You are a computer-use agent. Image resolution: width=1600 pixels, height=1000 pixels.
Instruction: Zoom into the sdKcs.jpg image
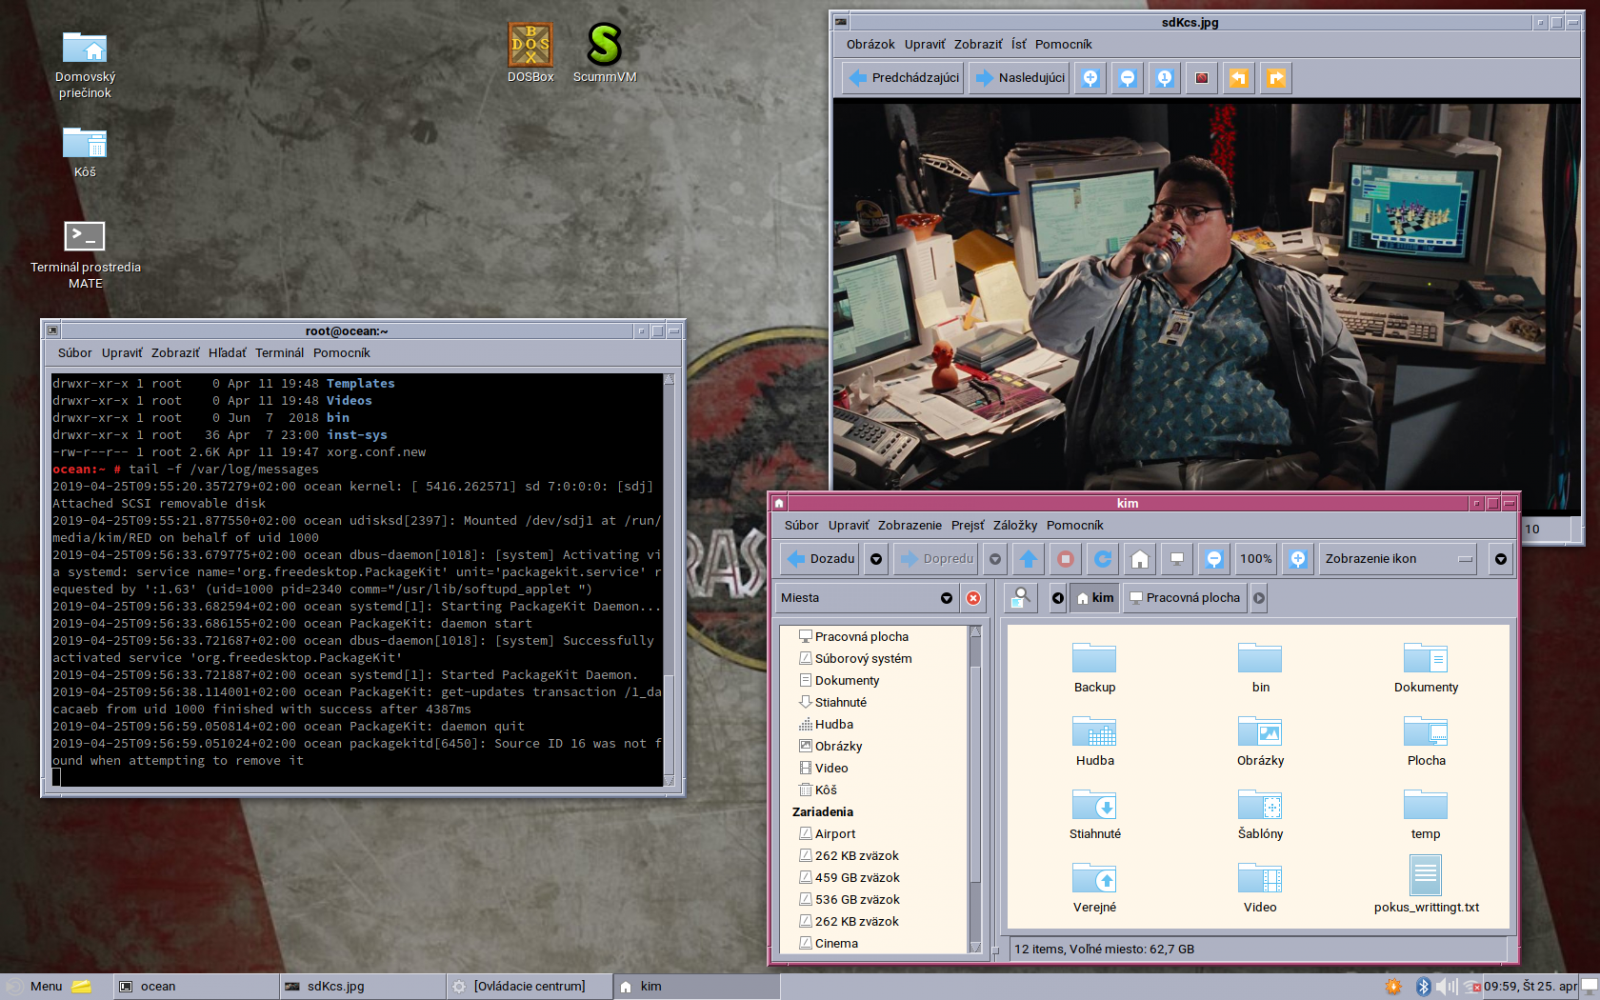(1089, 77)
